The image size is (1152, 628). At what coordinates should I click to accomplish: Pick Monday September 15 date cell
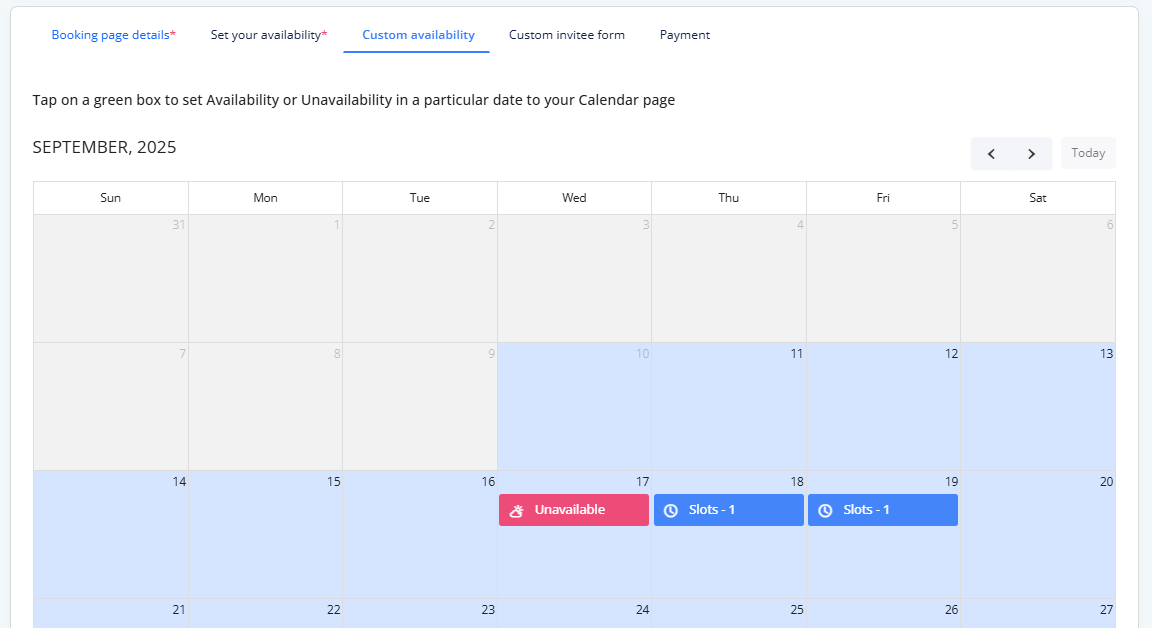[265, 538]
